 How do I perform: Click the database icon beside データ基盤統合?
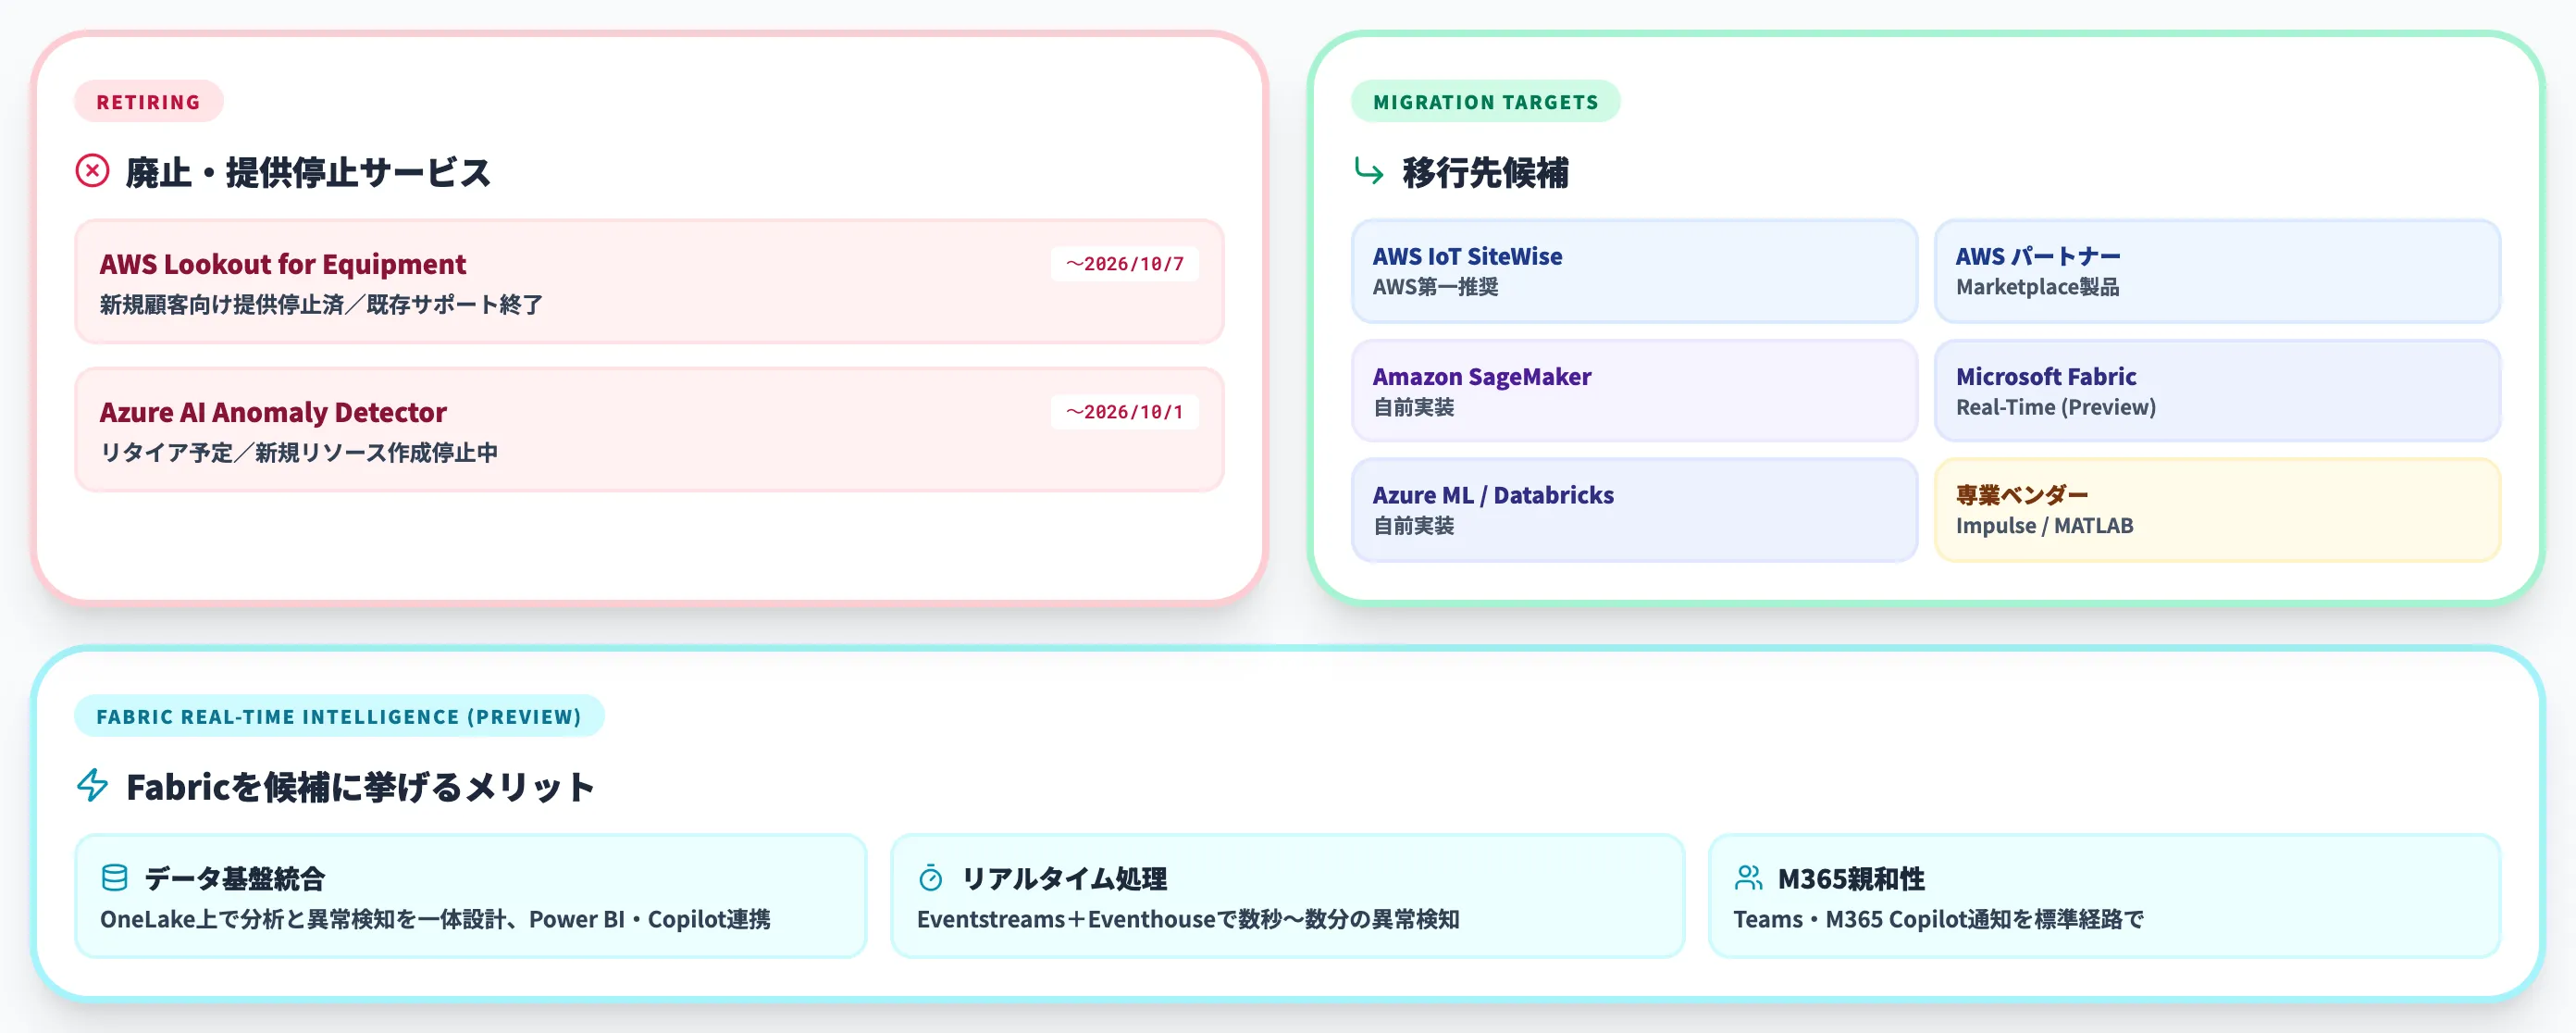pos(113,880)
